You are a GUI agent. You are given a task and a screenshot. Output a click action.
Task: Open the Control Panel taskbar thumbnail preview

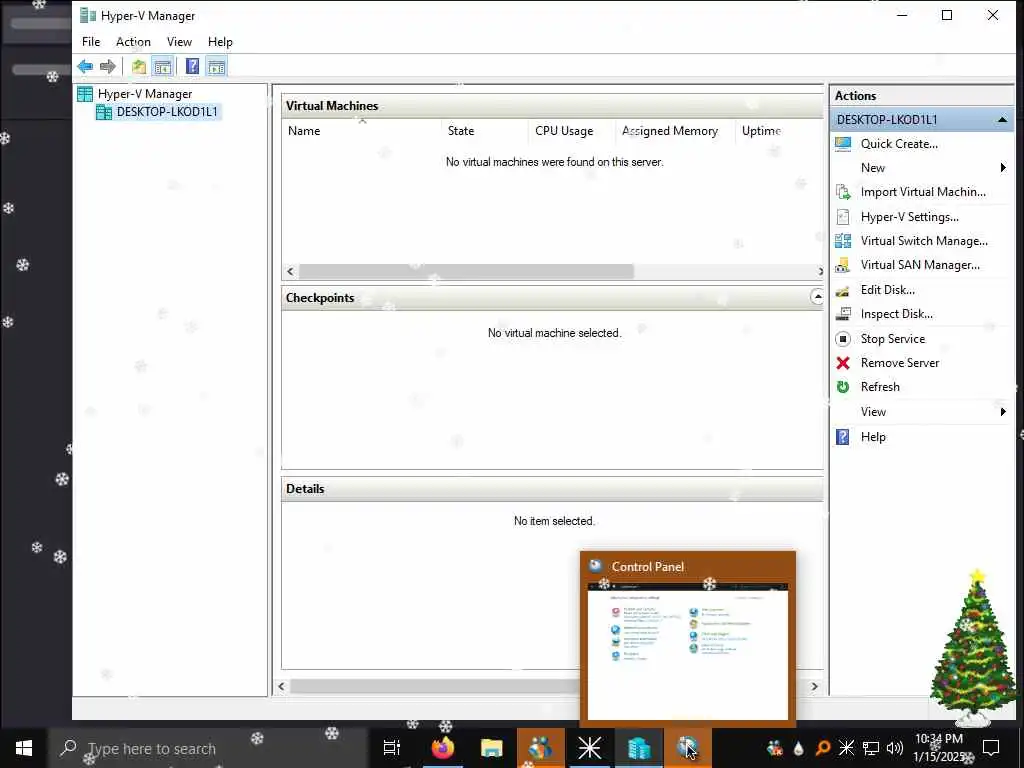[688, 639]
